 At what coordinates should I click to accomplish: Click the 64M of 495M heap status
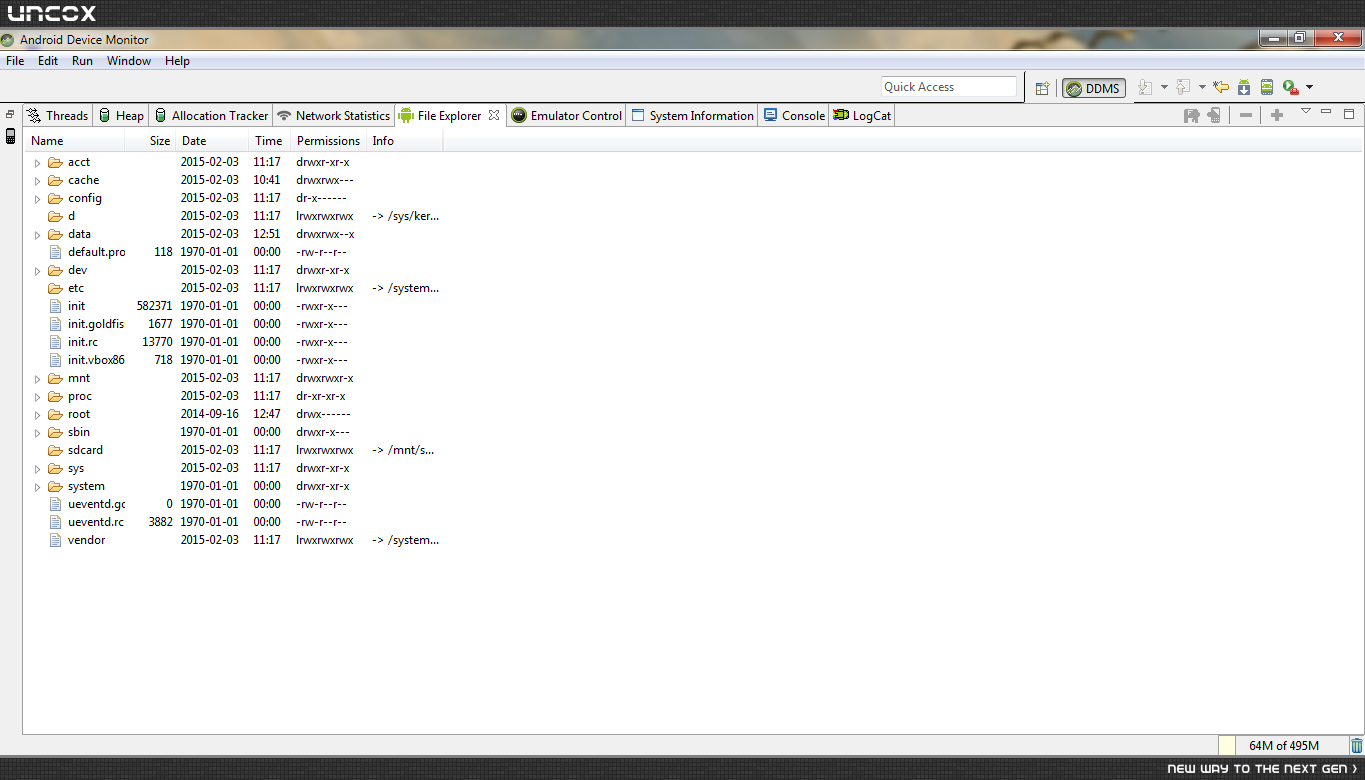[1284, 745]
